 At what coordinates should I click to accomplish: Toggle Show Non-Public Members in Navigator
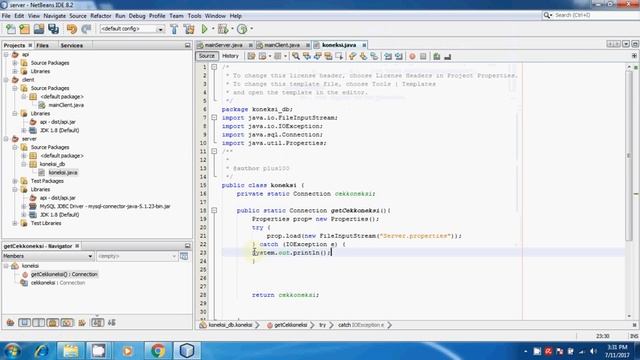click(53, 322)
